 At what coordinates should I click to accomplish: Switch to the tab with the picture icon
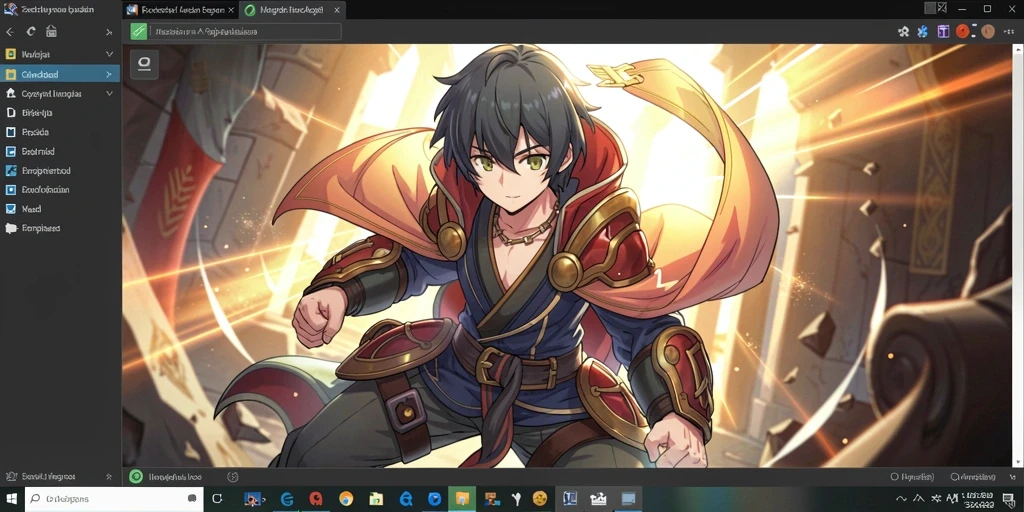(180, 10)
